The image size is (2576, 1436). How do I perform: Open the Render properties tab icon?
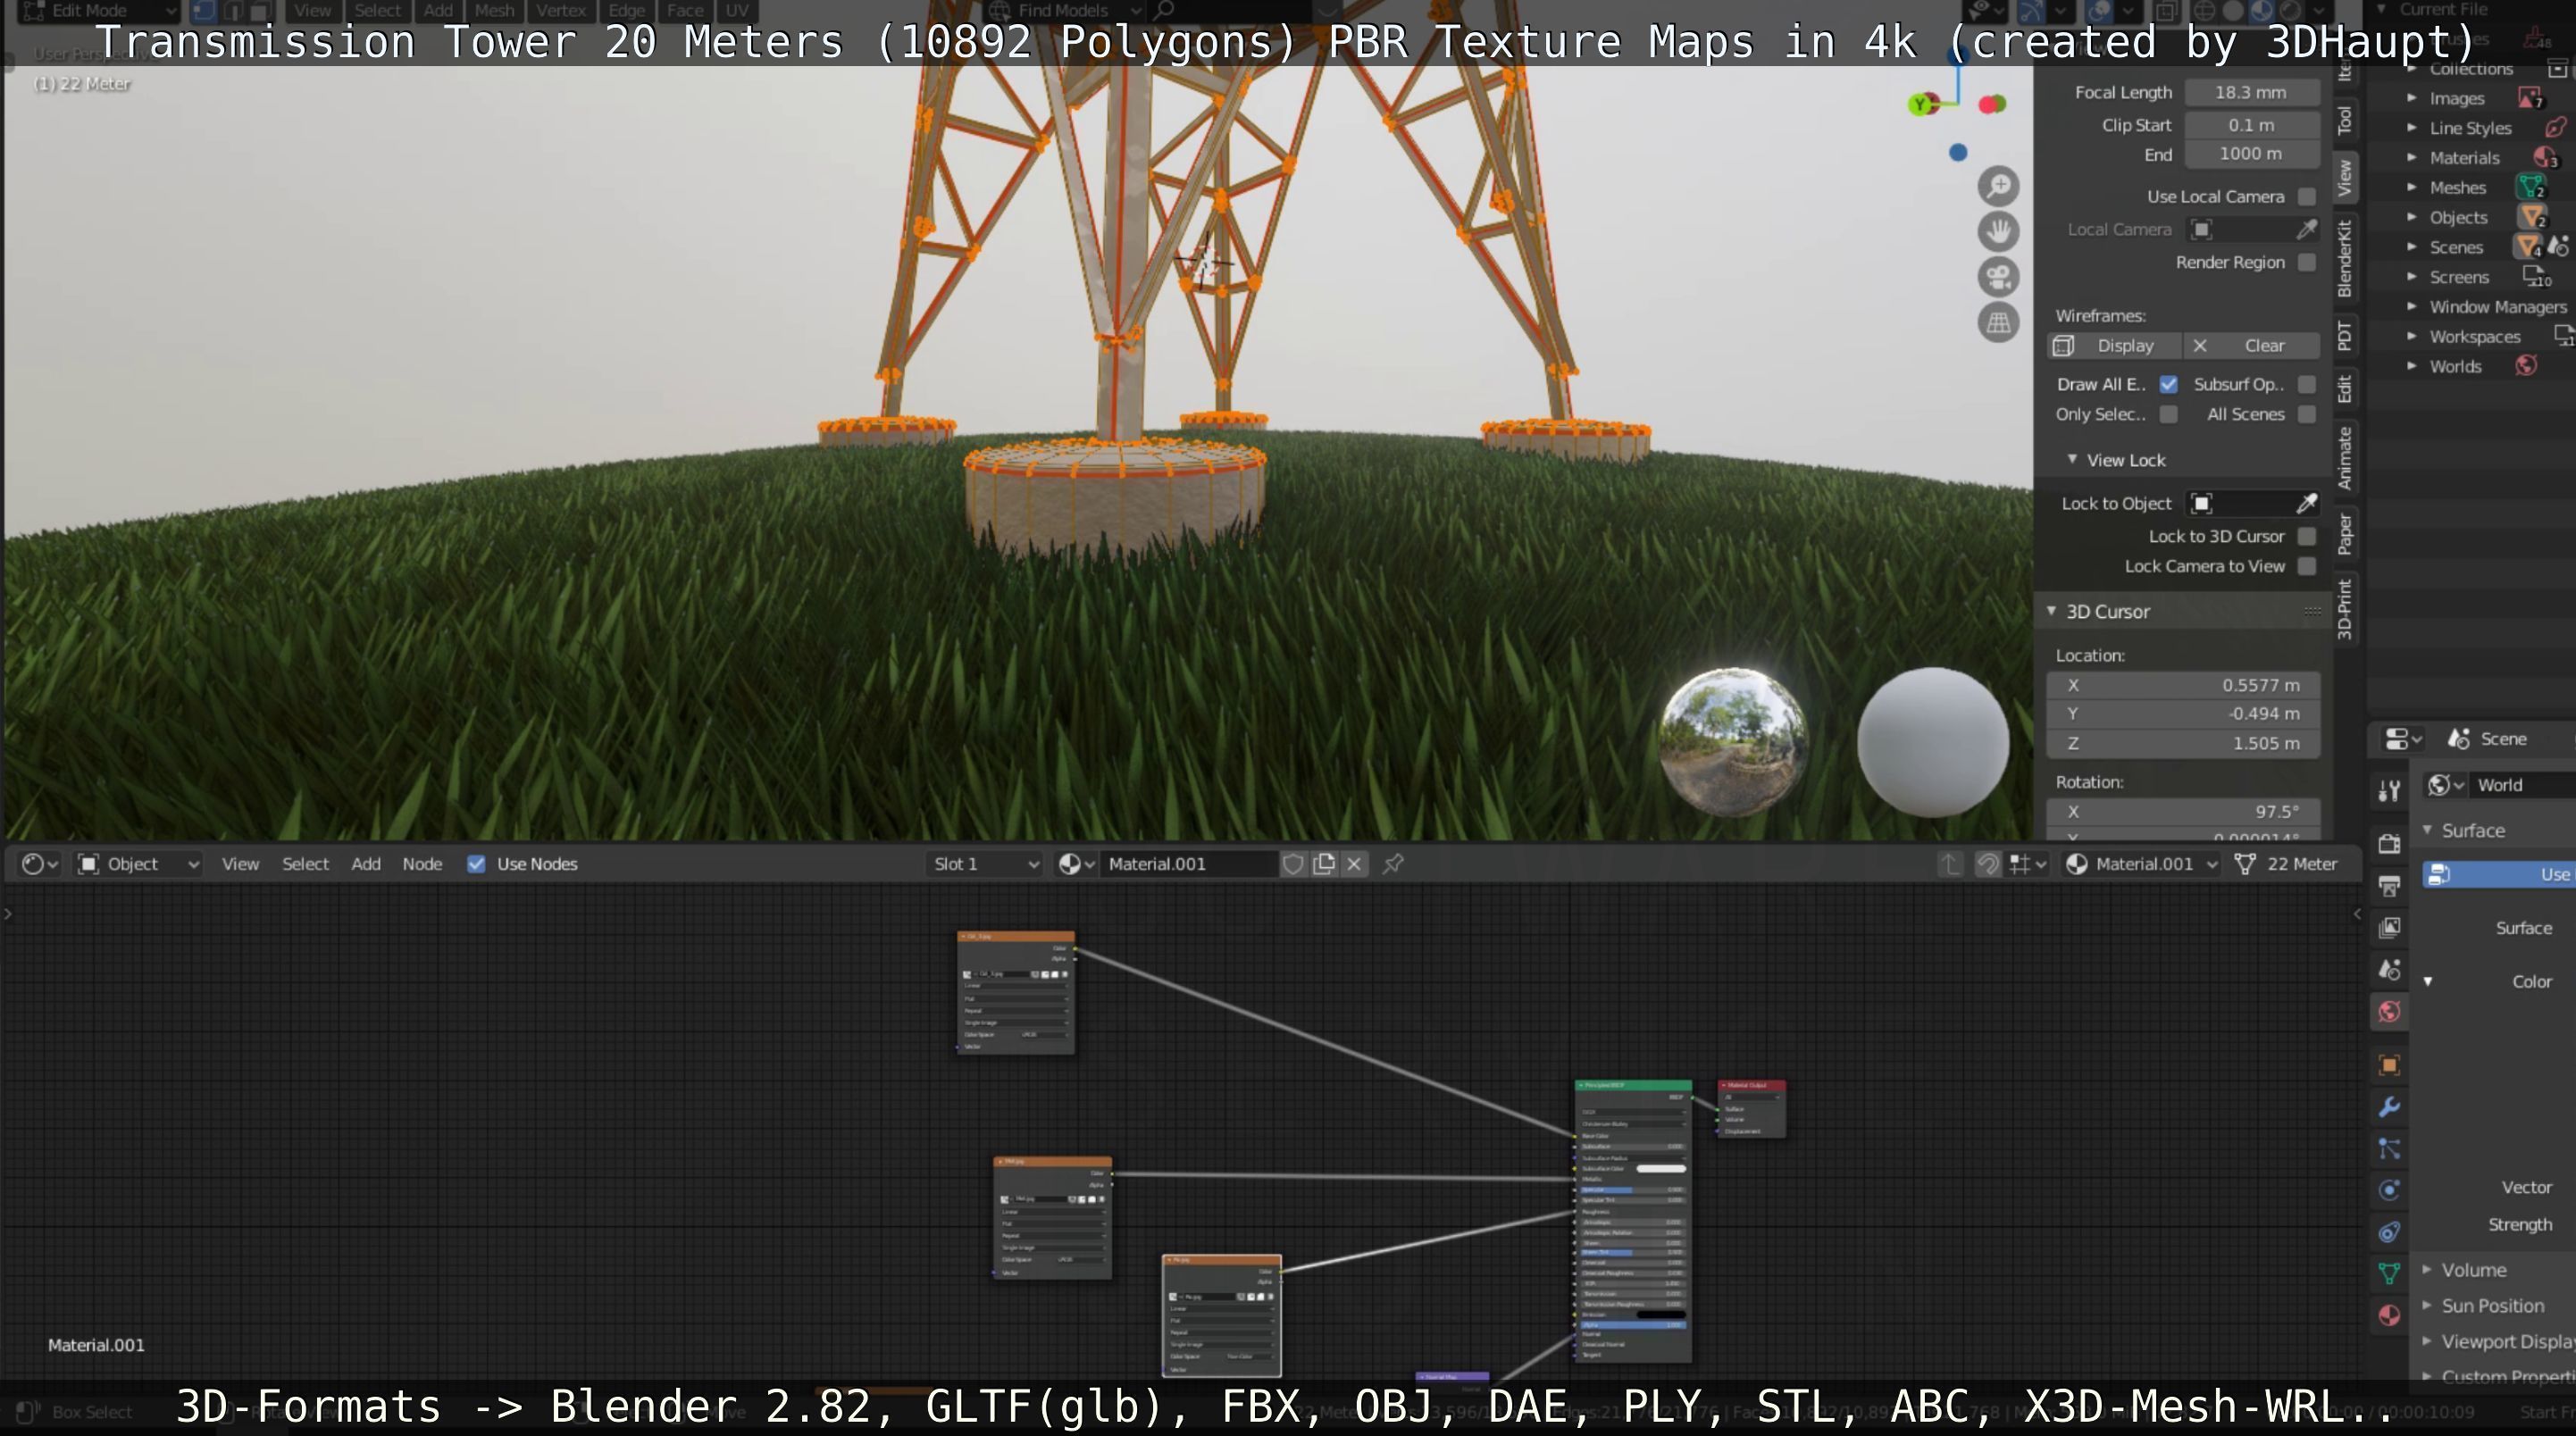(x=2389, y=843)
